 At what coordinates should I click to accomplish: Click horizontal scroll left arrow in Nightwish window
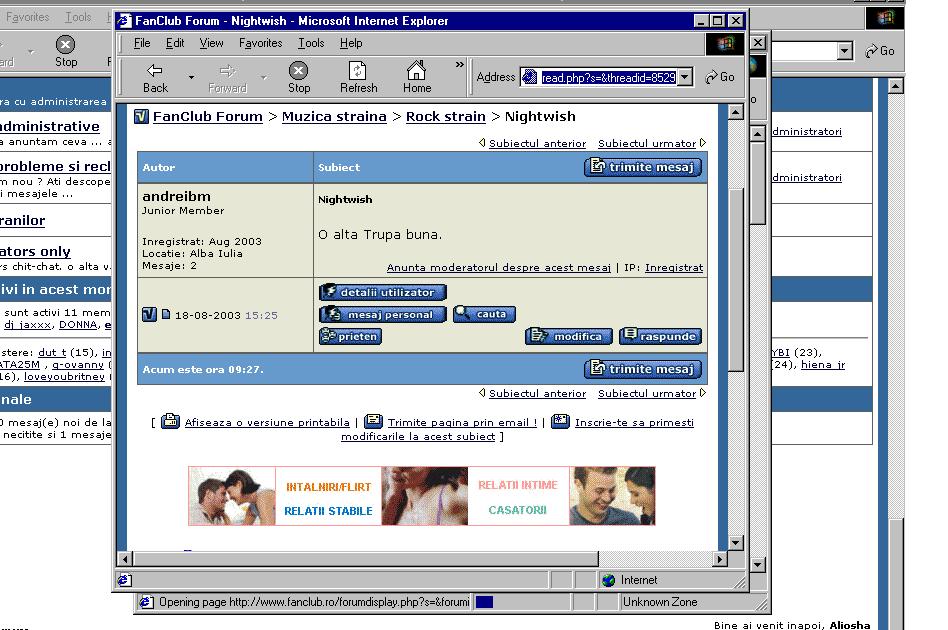point(125,559)
